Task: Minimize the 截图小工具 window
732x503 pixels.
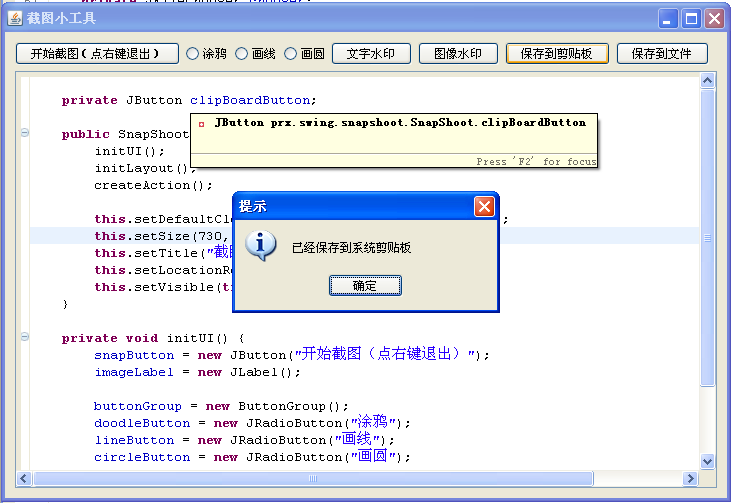Action: pyautogui.click(x=668, y=19)
